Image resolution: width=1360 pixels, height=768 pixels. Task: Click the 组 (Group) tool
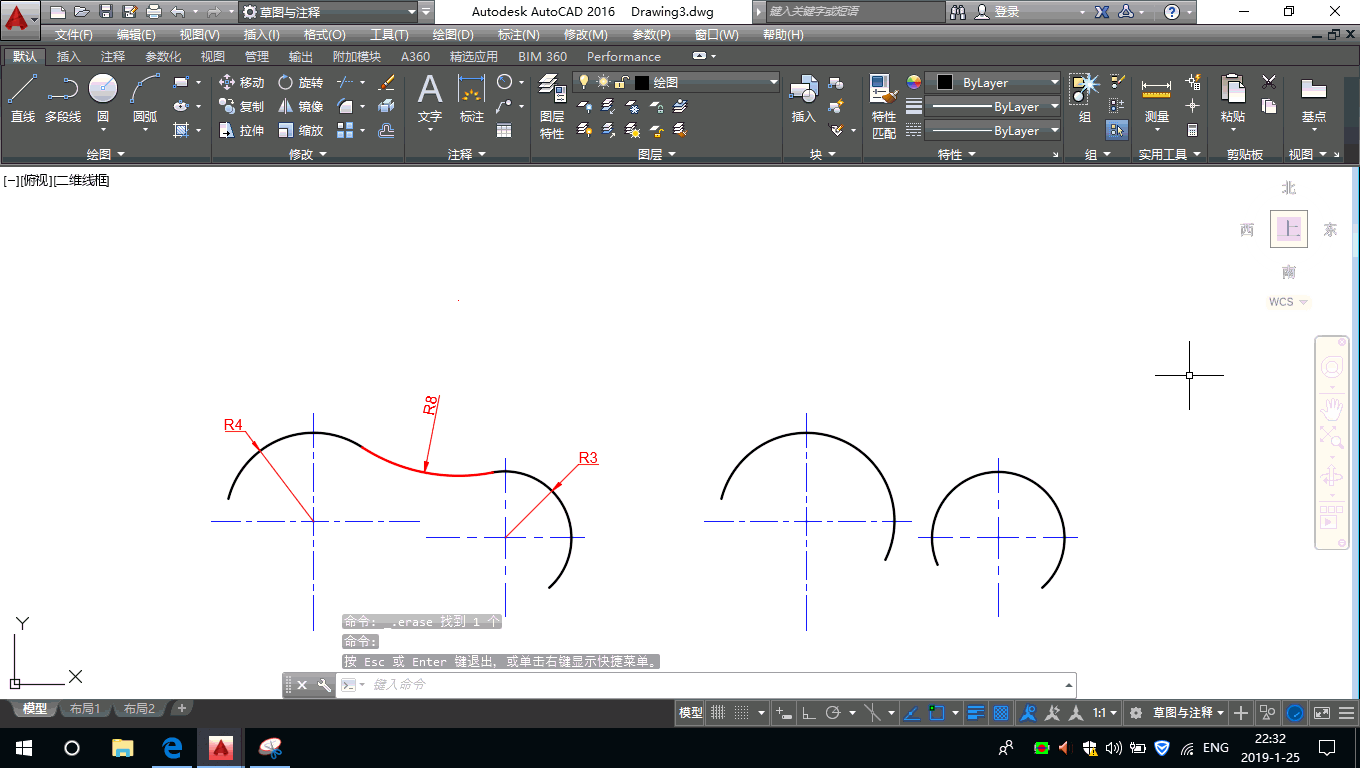pos(1085,98)
